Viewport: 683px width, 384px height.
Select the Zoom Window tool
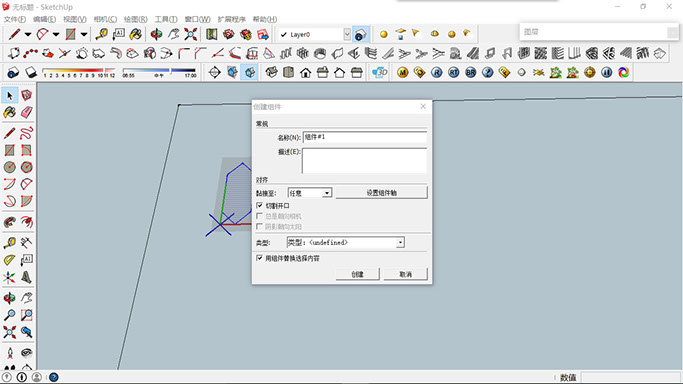(27, 315)
